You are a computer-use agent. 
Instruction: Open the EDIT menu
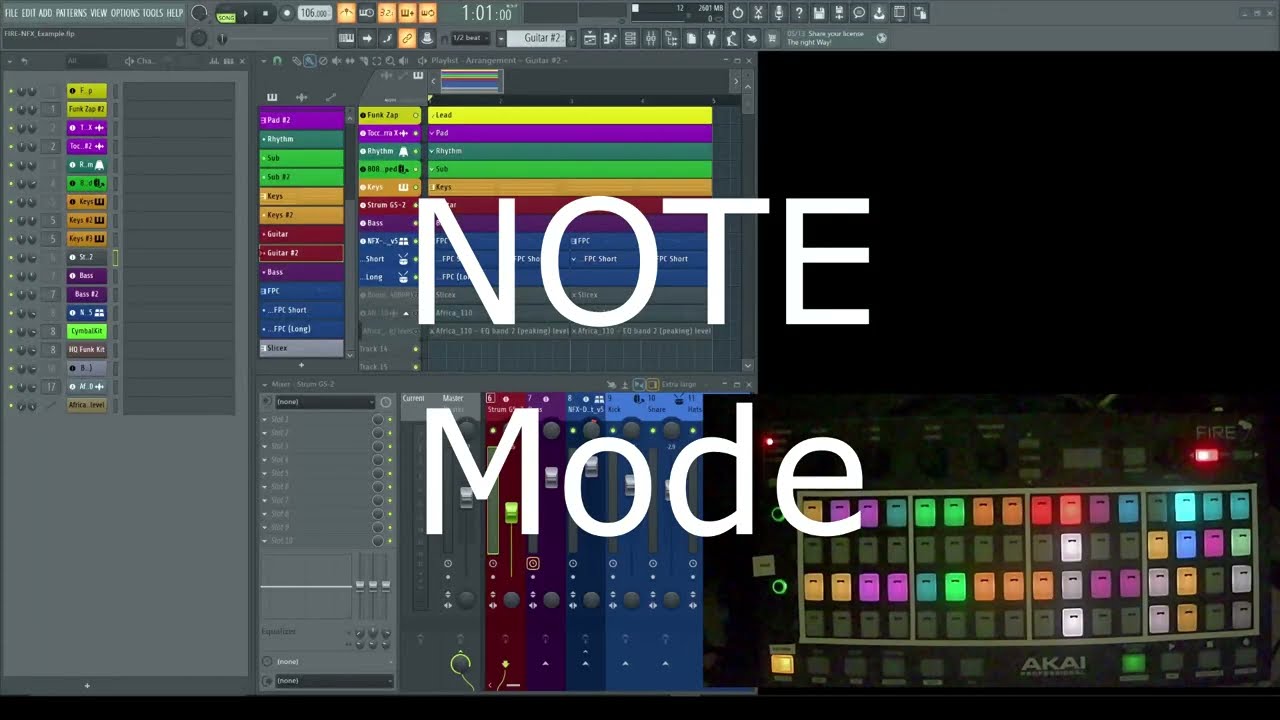(29, 13)
